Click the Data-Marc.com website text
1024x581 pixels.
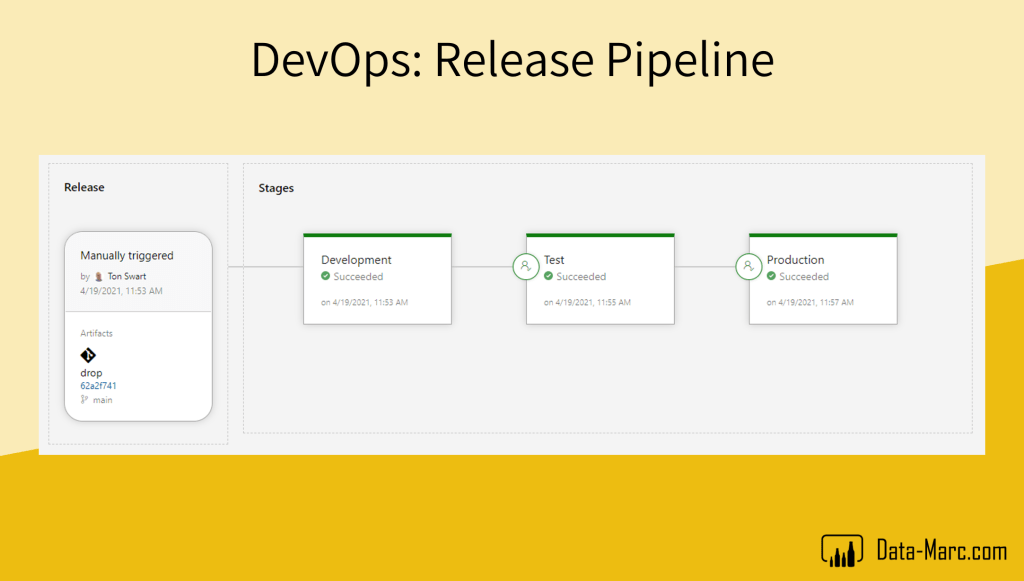click(941, 551)
